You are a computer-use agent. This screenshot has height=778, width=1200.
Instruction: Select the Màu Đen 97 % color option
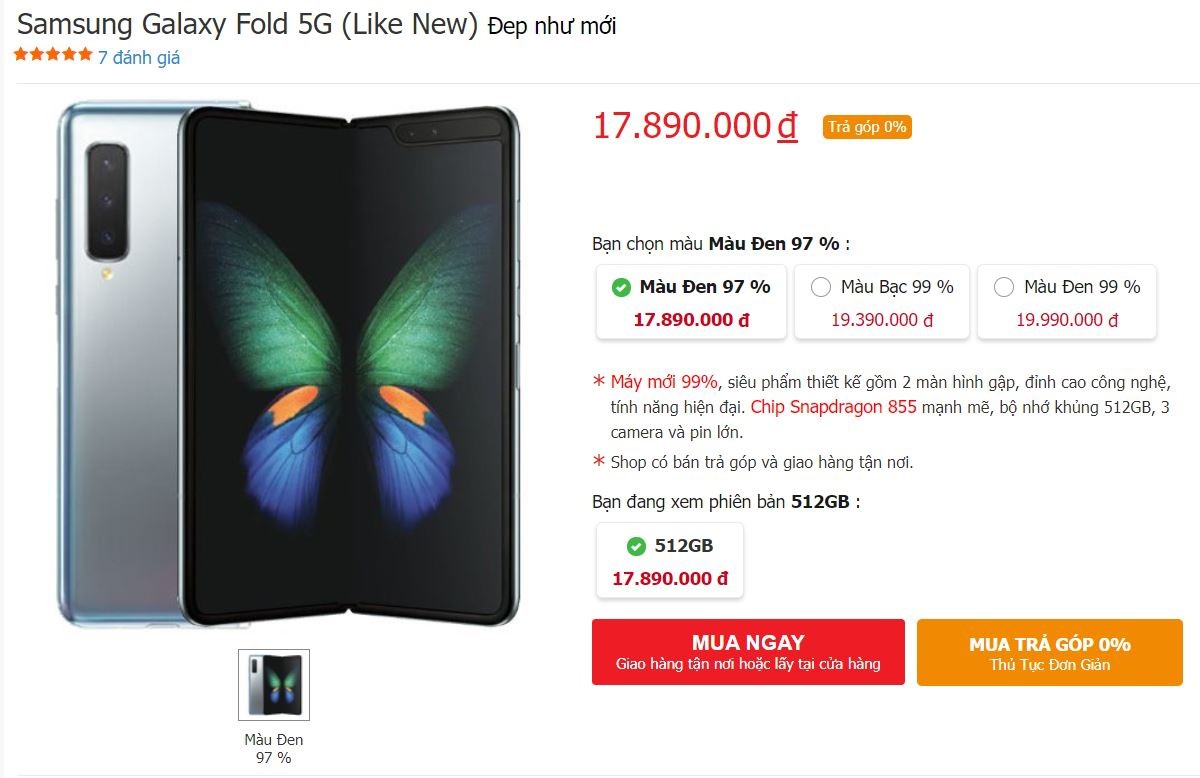(690, 302)
